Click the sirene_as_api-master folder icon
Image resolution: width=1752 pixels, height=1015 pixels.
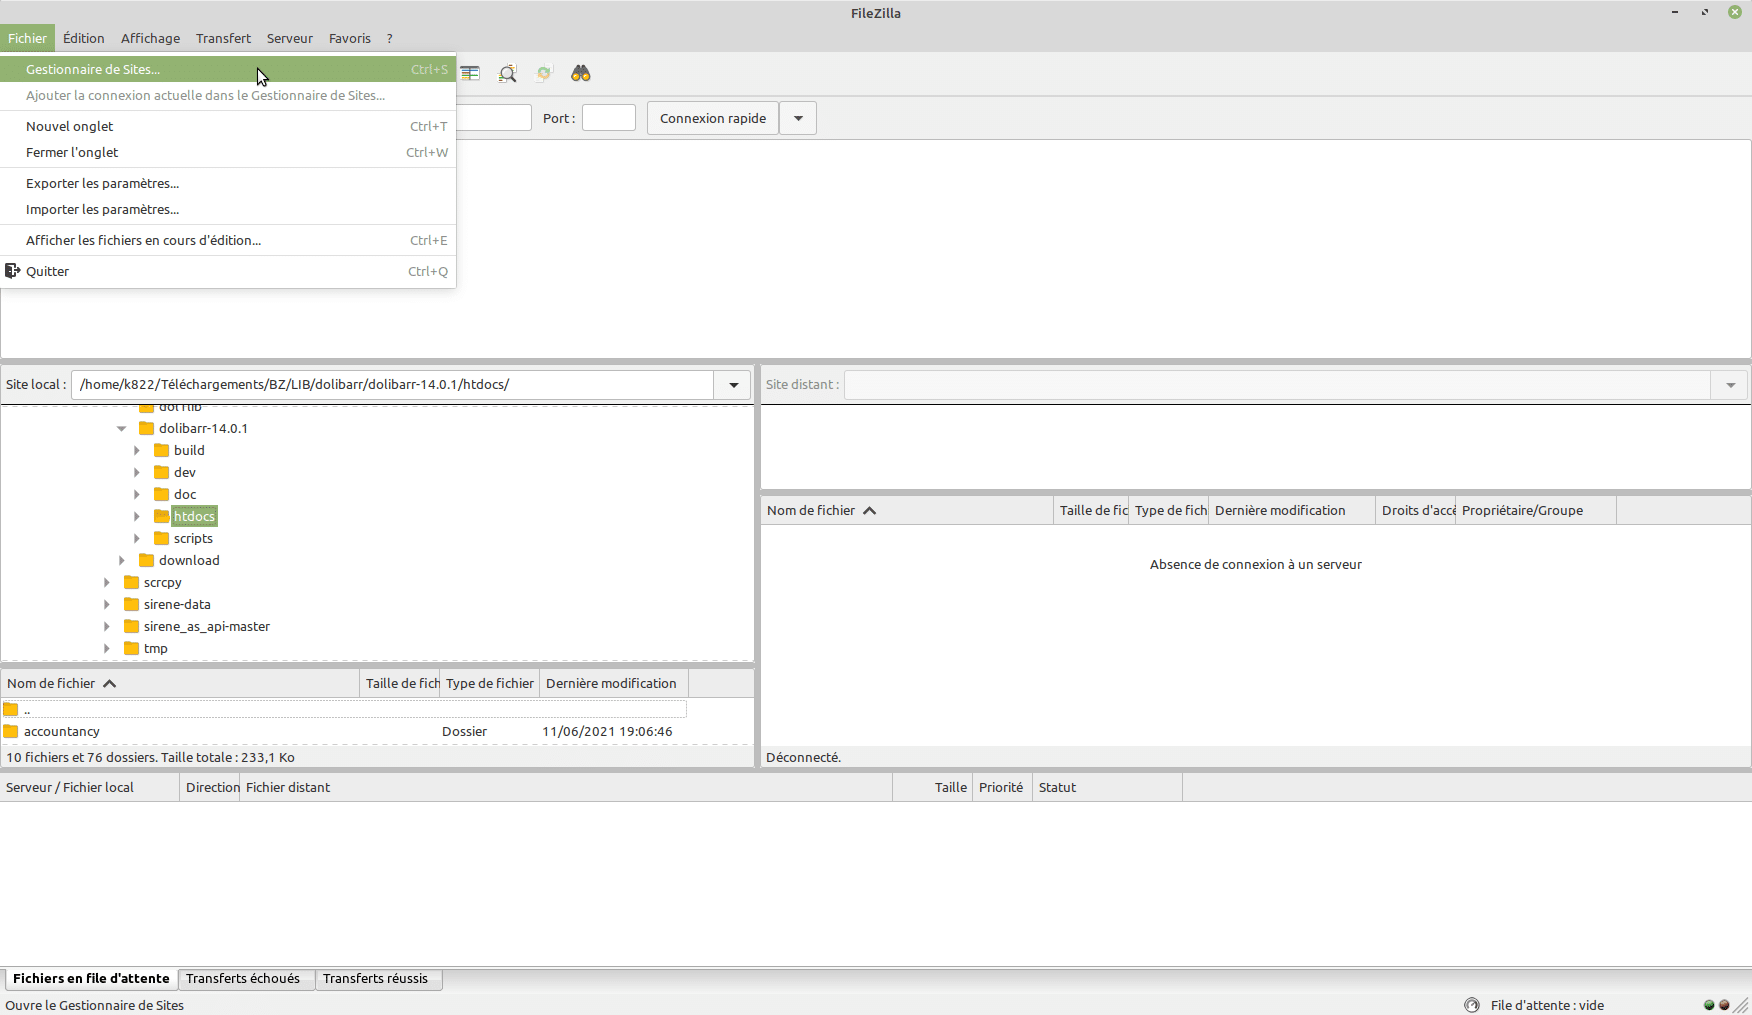(131, 626)
